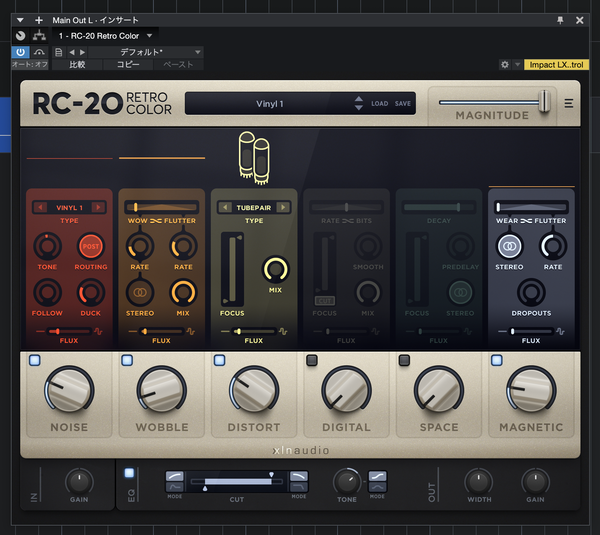The image size is (600, 535).
Task: Click the output WIDTH knob
Action: click(x=479, y=482)
